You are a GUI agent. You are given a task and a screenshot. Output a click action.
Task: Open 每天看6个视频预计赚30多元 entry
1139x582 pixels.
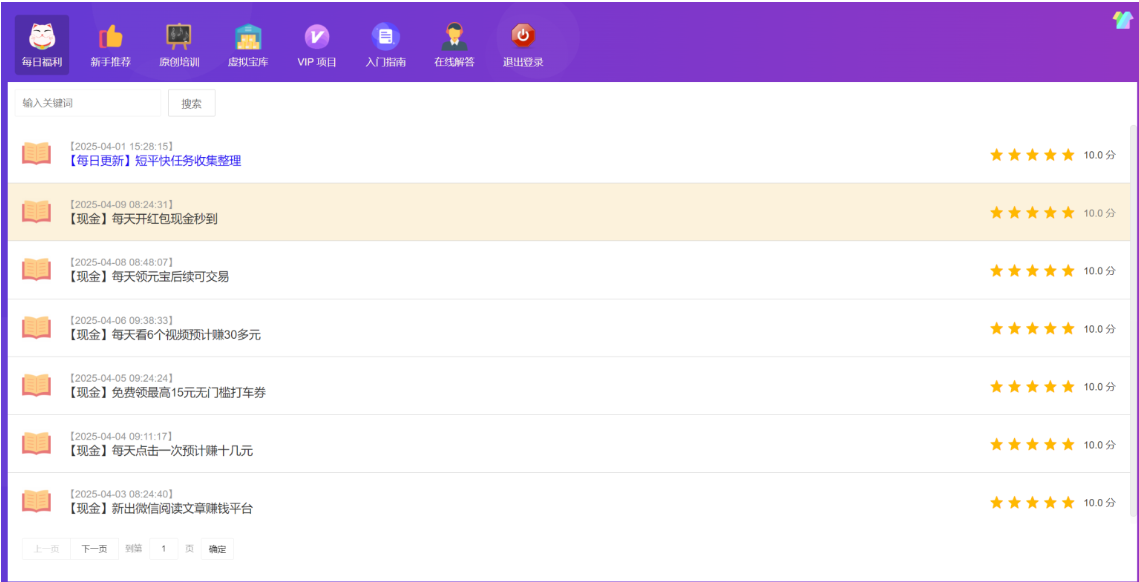164,335
